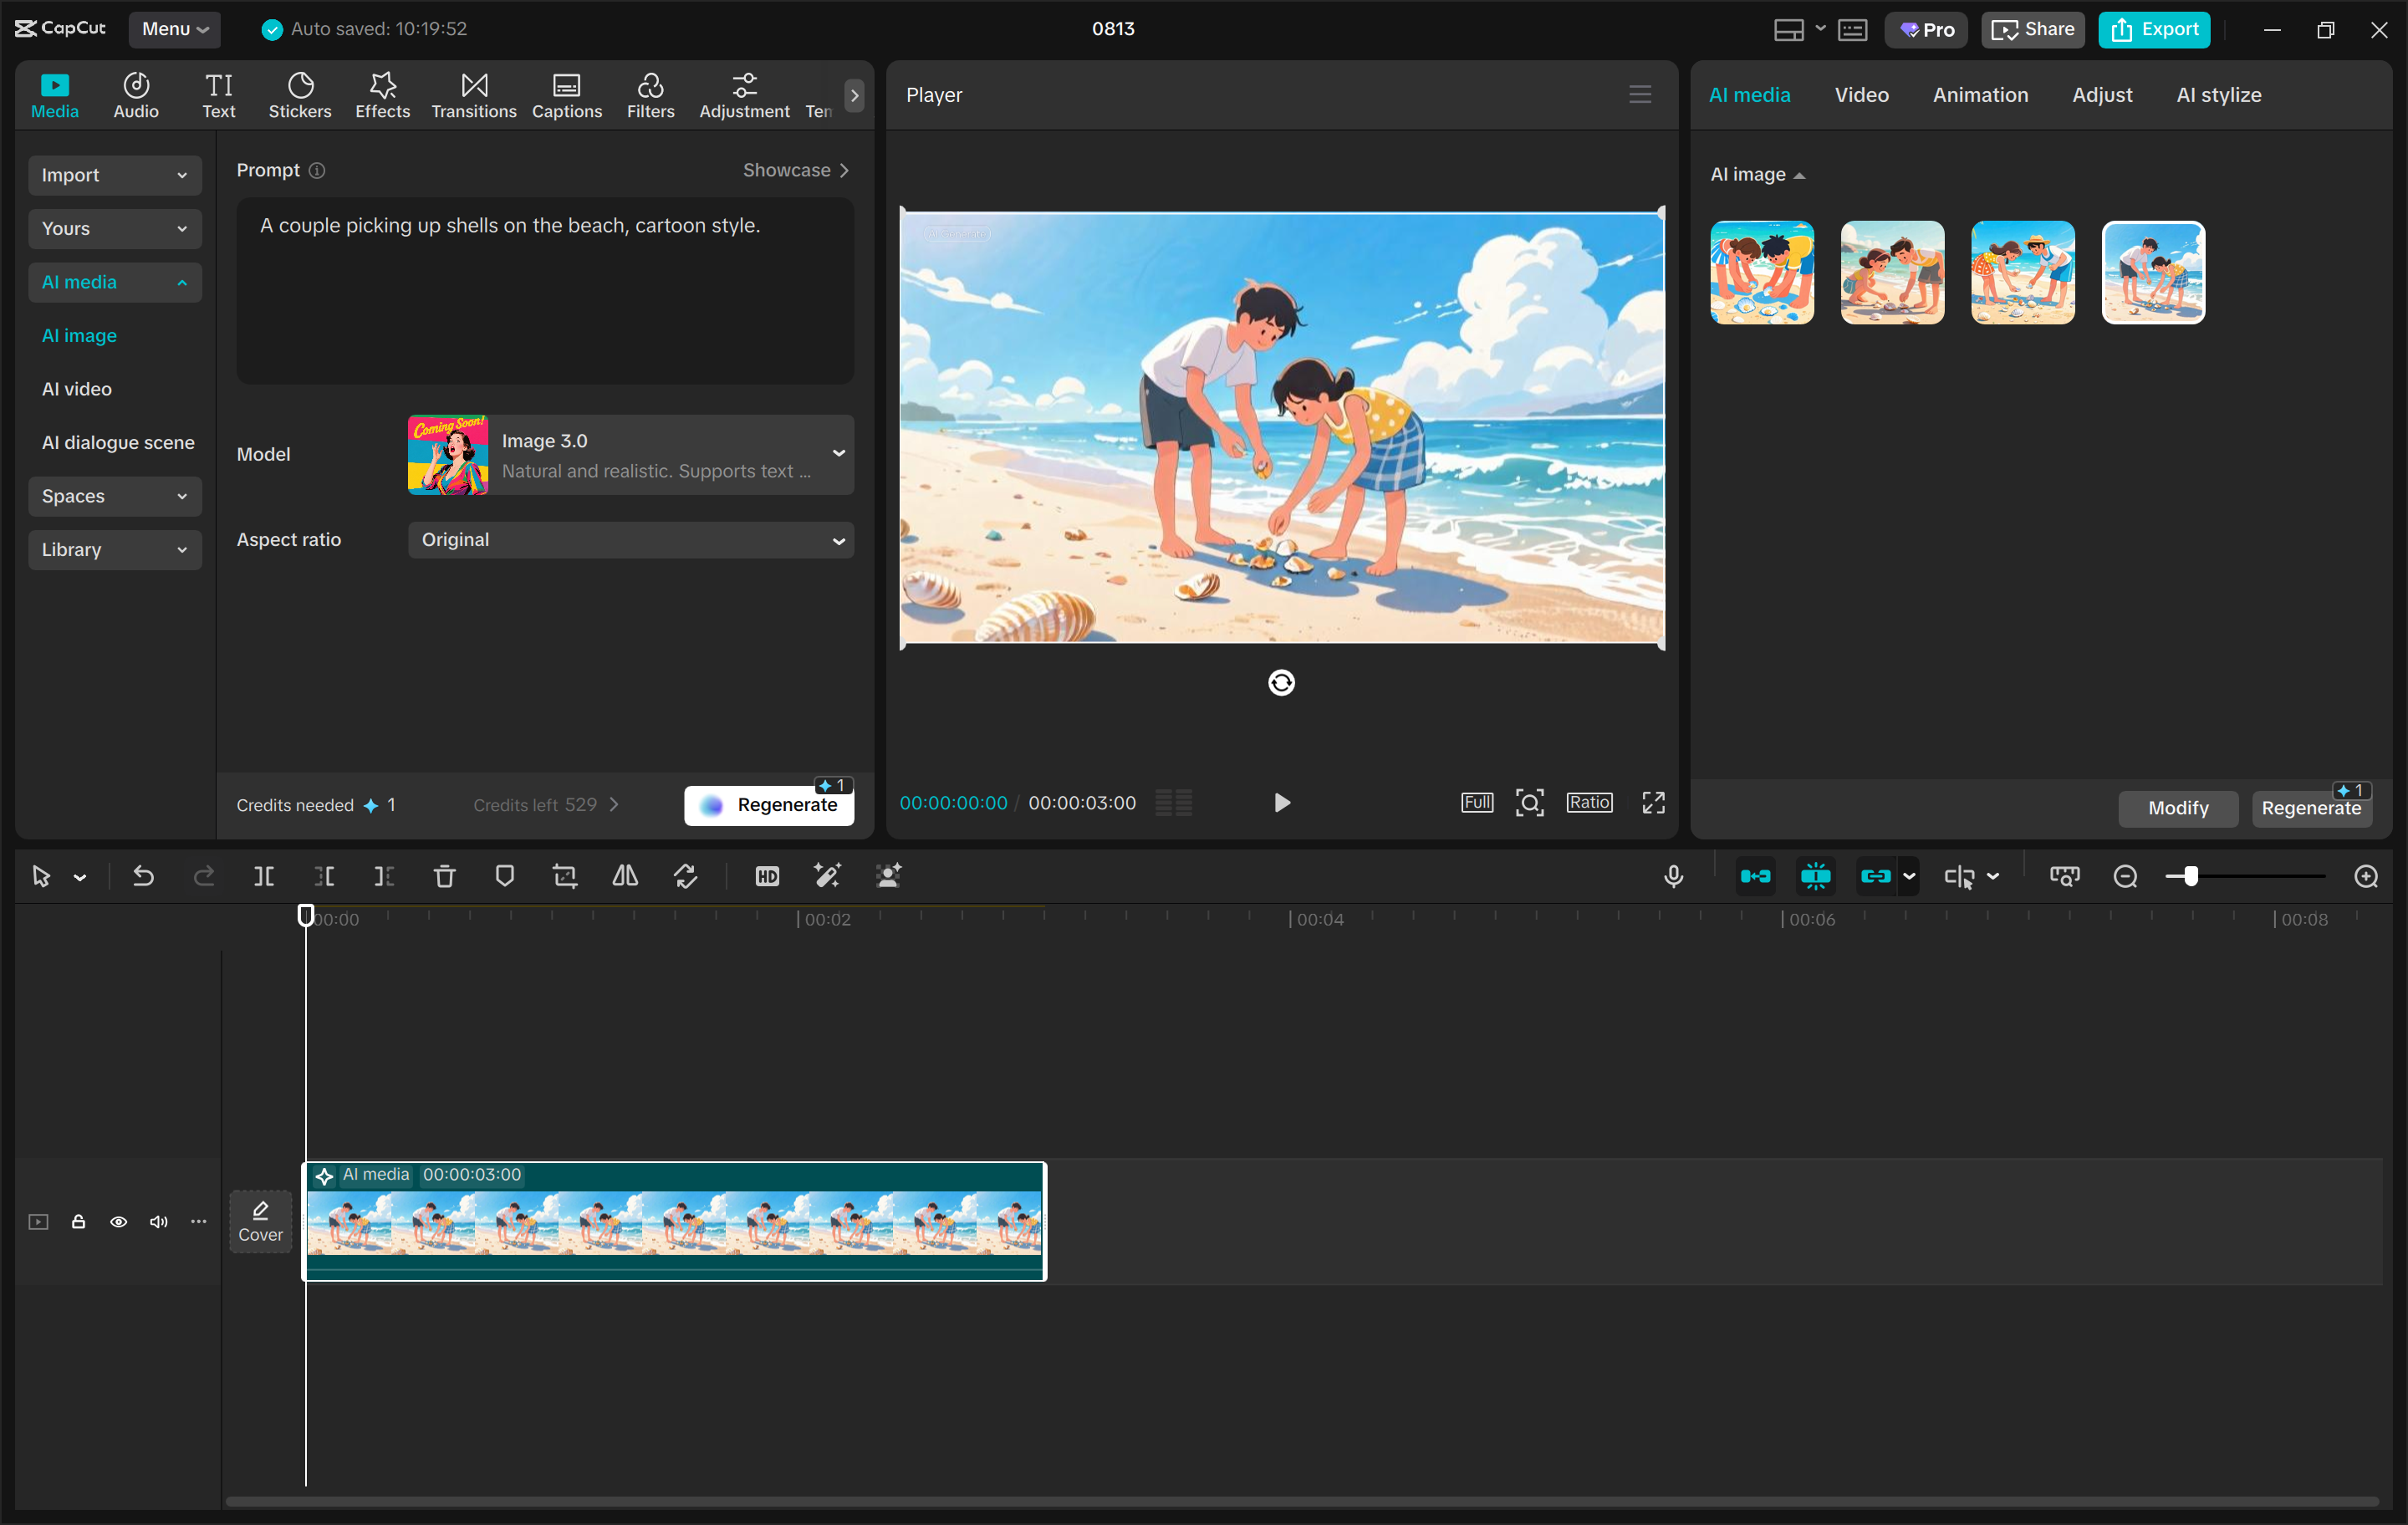Click the Split clip tool

[x=264, y=877]
